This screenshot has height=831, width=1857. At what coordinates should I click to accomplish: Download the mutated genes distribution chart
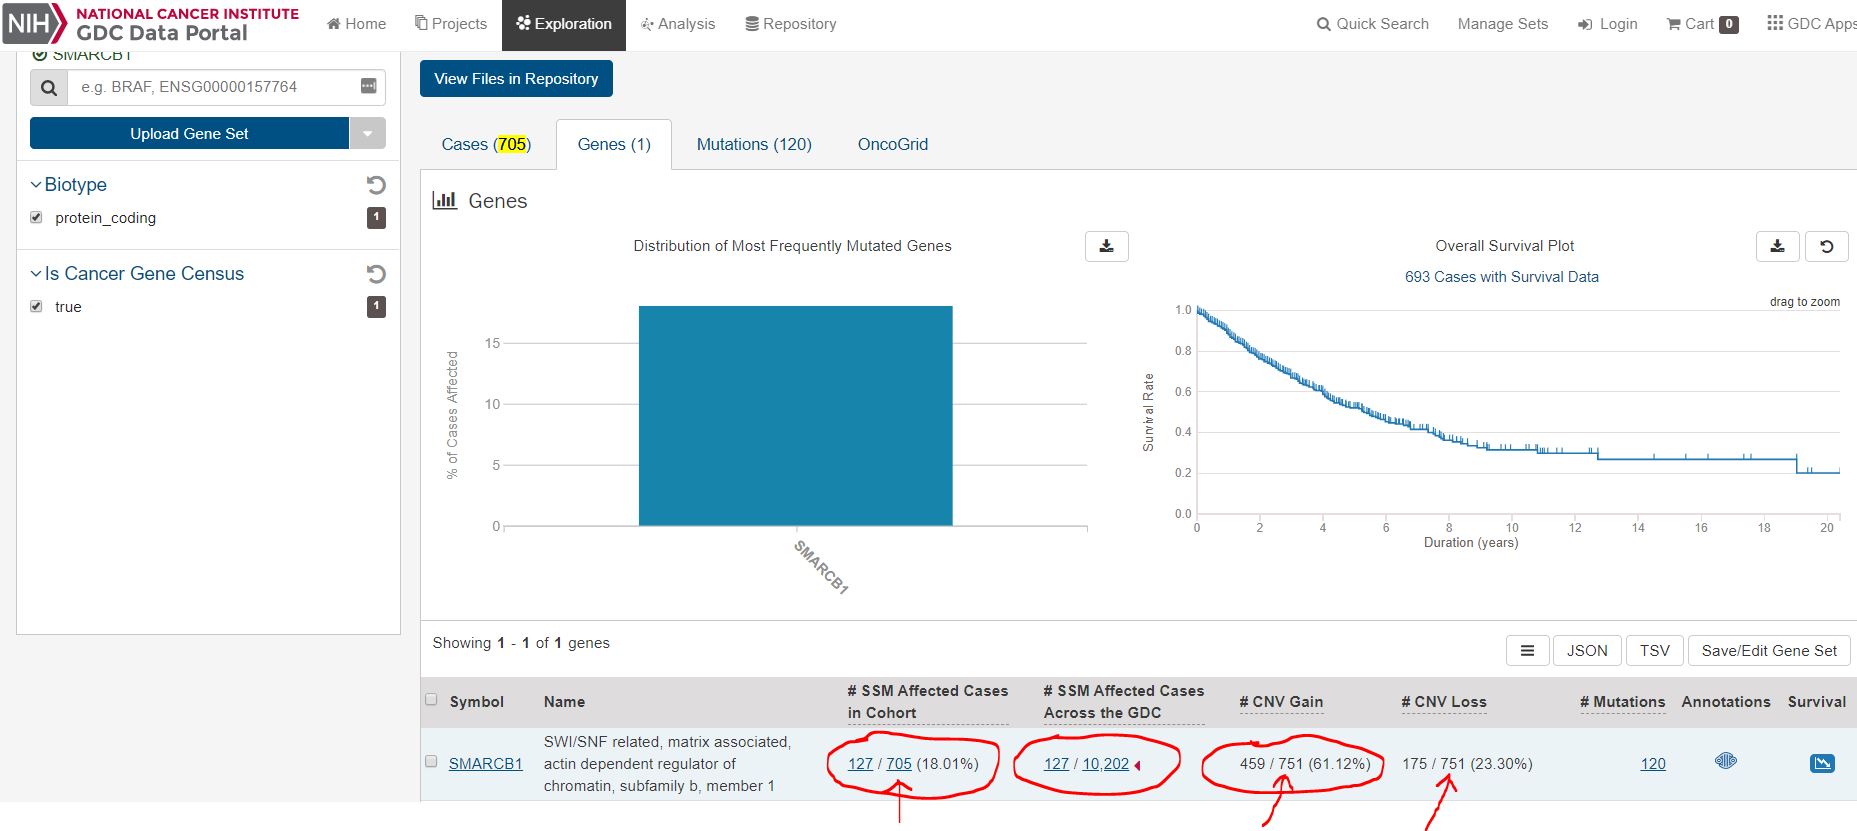click(1107, 246)
